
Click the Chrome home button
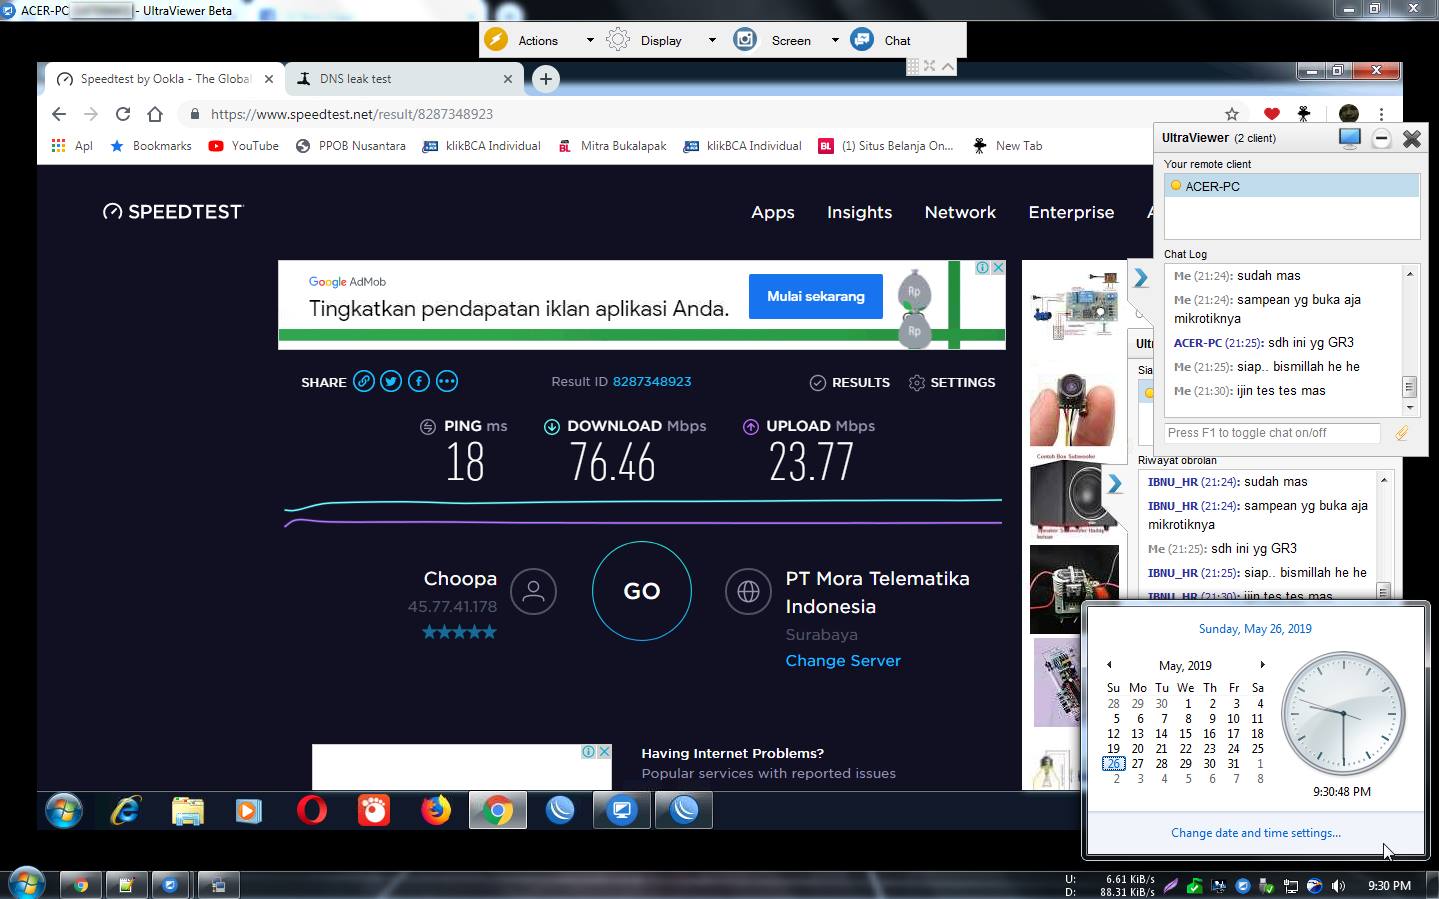tap(155, 114)
